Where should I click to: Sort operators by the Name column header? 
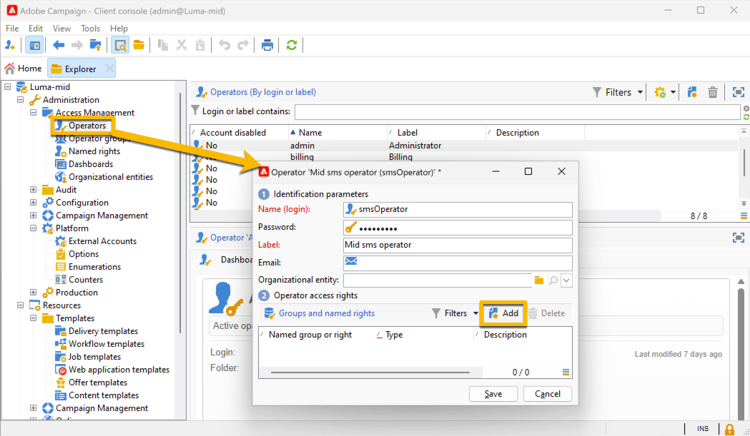pyautogui.click(x=337, y=133)
